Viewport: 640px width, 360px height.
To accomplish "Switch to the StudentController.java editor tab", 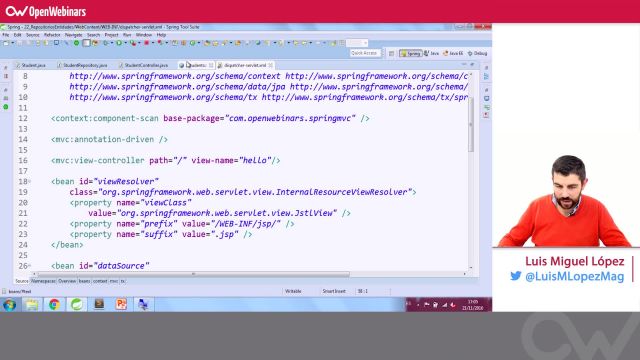I will [143, 65].
